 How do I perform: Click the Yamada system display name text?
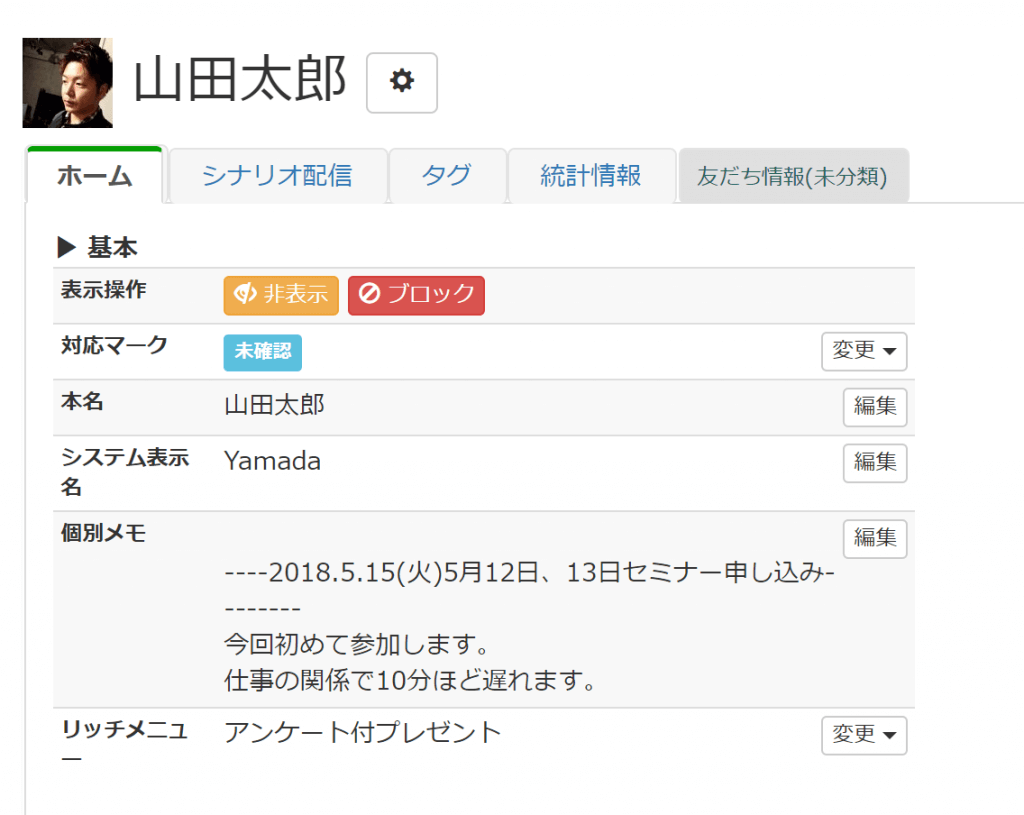click(x=272, y=461)
